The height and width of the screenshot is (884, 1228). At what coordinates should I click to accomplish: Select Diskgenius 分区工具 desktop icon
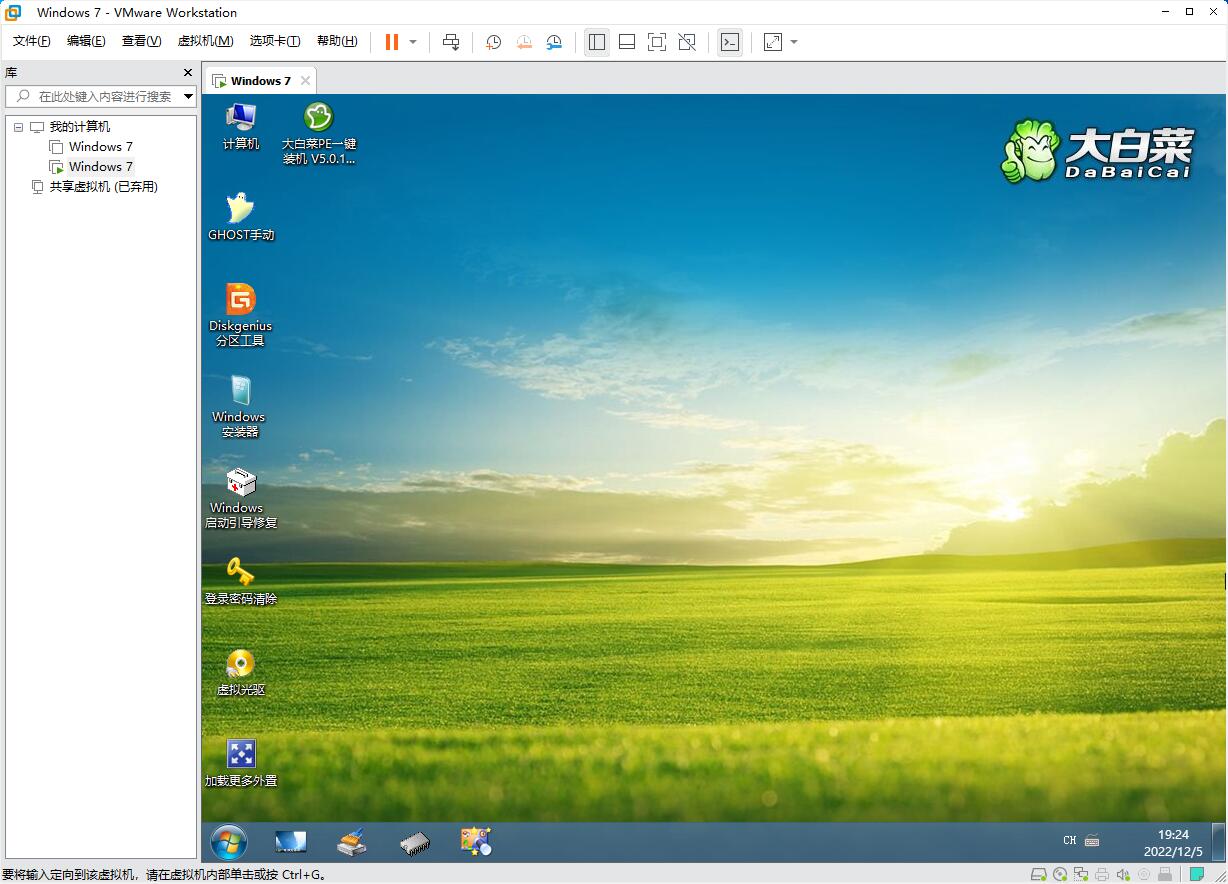point(241,315)
